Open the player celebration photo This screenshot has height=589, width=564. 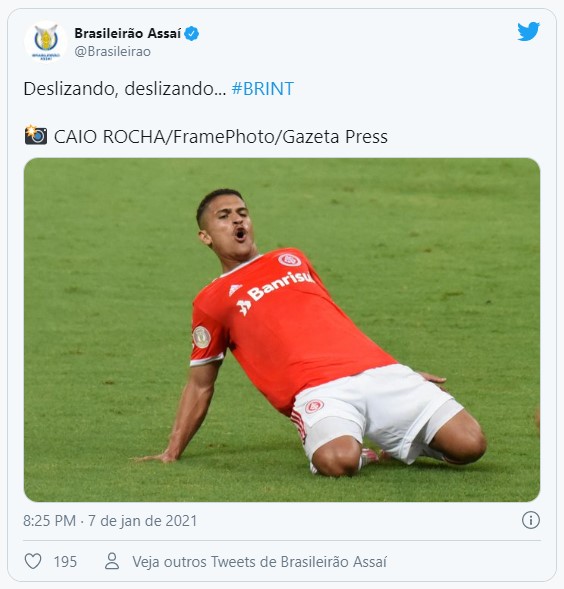[282, 330]
